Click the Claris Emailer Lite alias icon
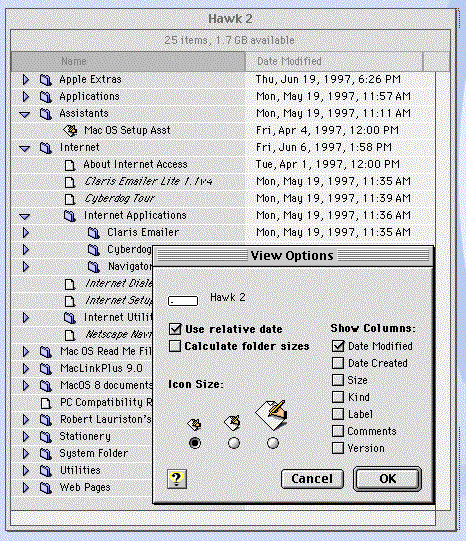Viewport: 466px width, 541px height. [x=70, y=182]
